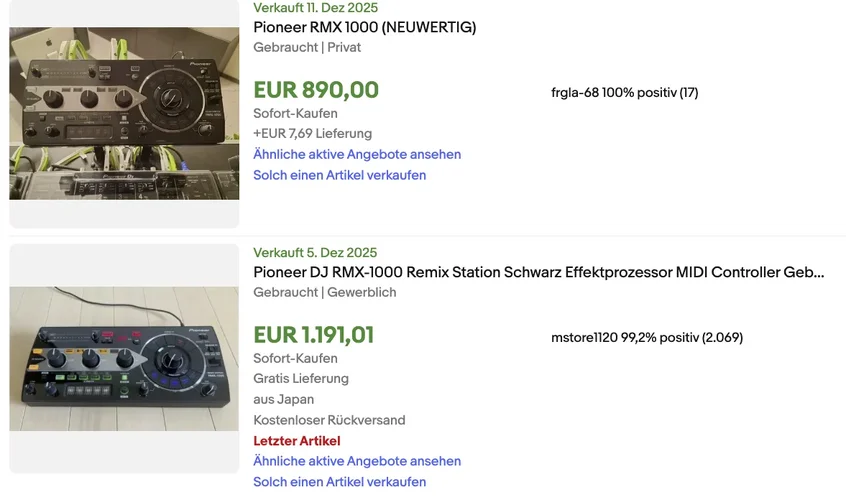
Task: Click the red "Letzter Artikel" label
Action: click(x=296, y=441)
